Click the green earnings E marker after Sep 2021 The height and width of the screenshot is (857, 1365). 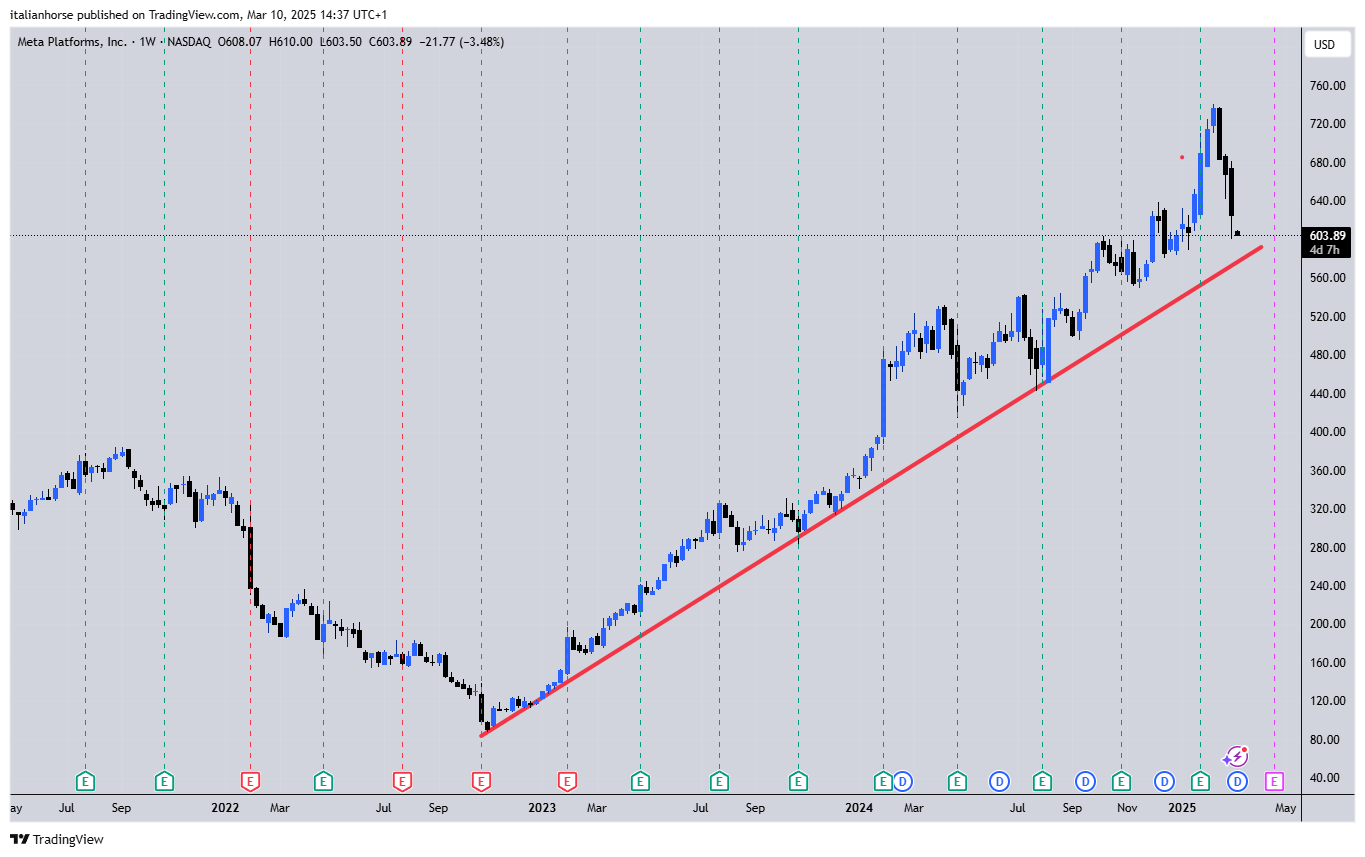tap(164, 780)
